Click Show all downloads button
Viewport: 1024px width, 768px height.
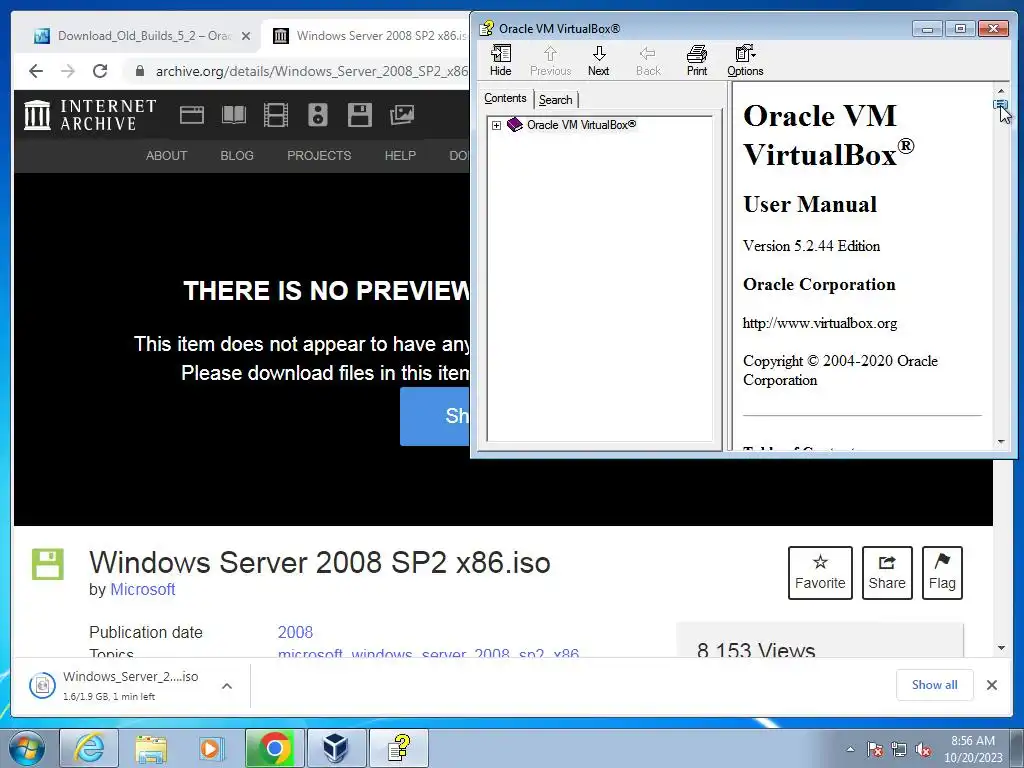(935, 684)
